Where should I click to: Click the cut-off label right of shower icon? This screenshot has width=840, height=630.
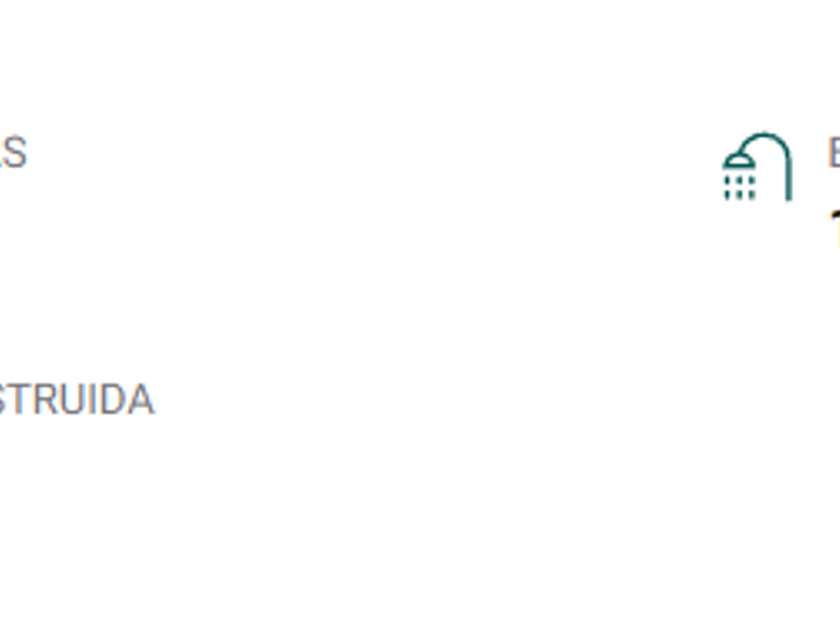833,153
